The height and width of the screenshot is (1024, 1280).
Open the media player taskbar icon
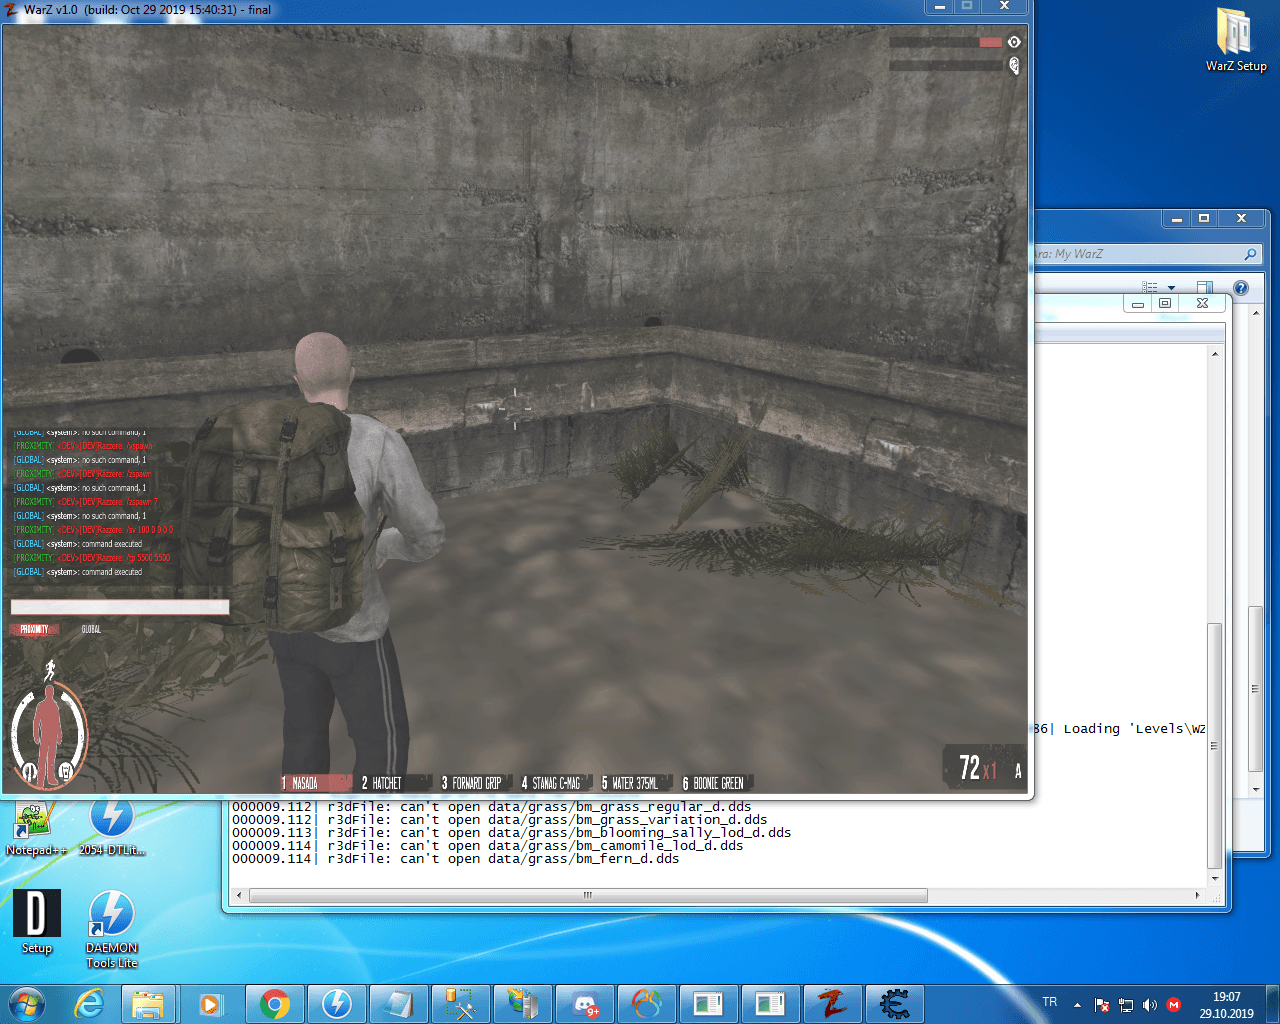pos(210,1004)
